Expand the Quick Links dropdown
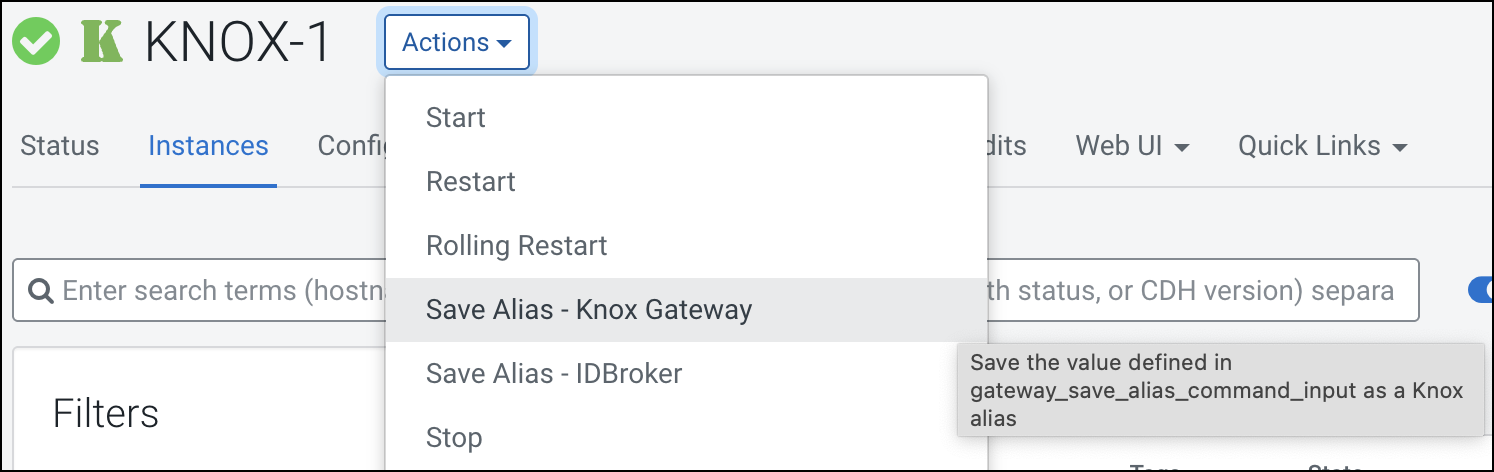The width and height of the screenshot is (1494, 472). click(1322, 146)
